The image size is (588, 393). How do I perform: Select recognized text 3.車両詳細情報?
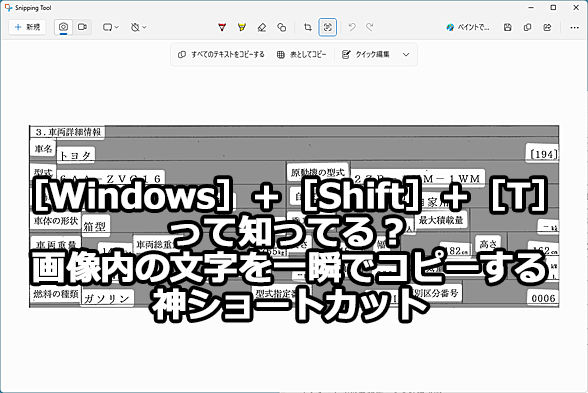coord(68,132)
